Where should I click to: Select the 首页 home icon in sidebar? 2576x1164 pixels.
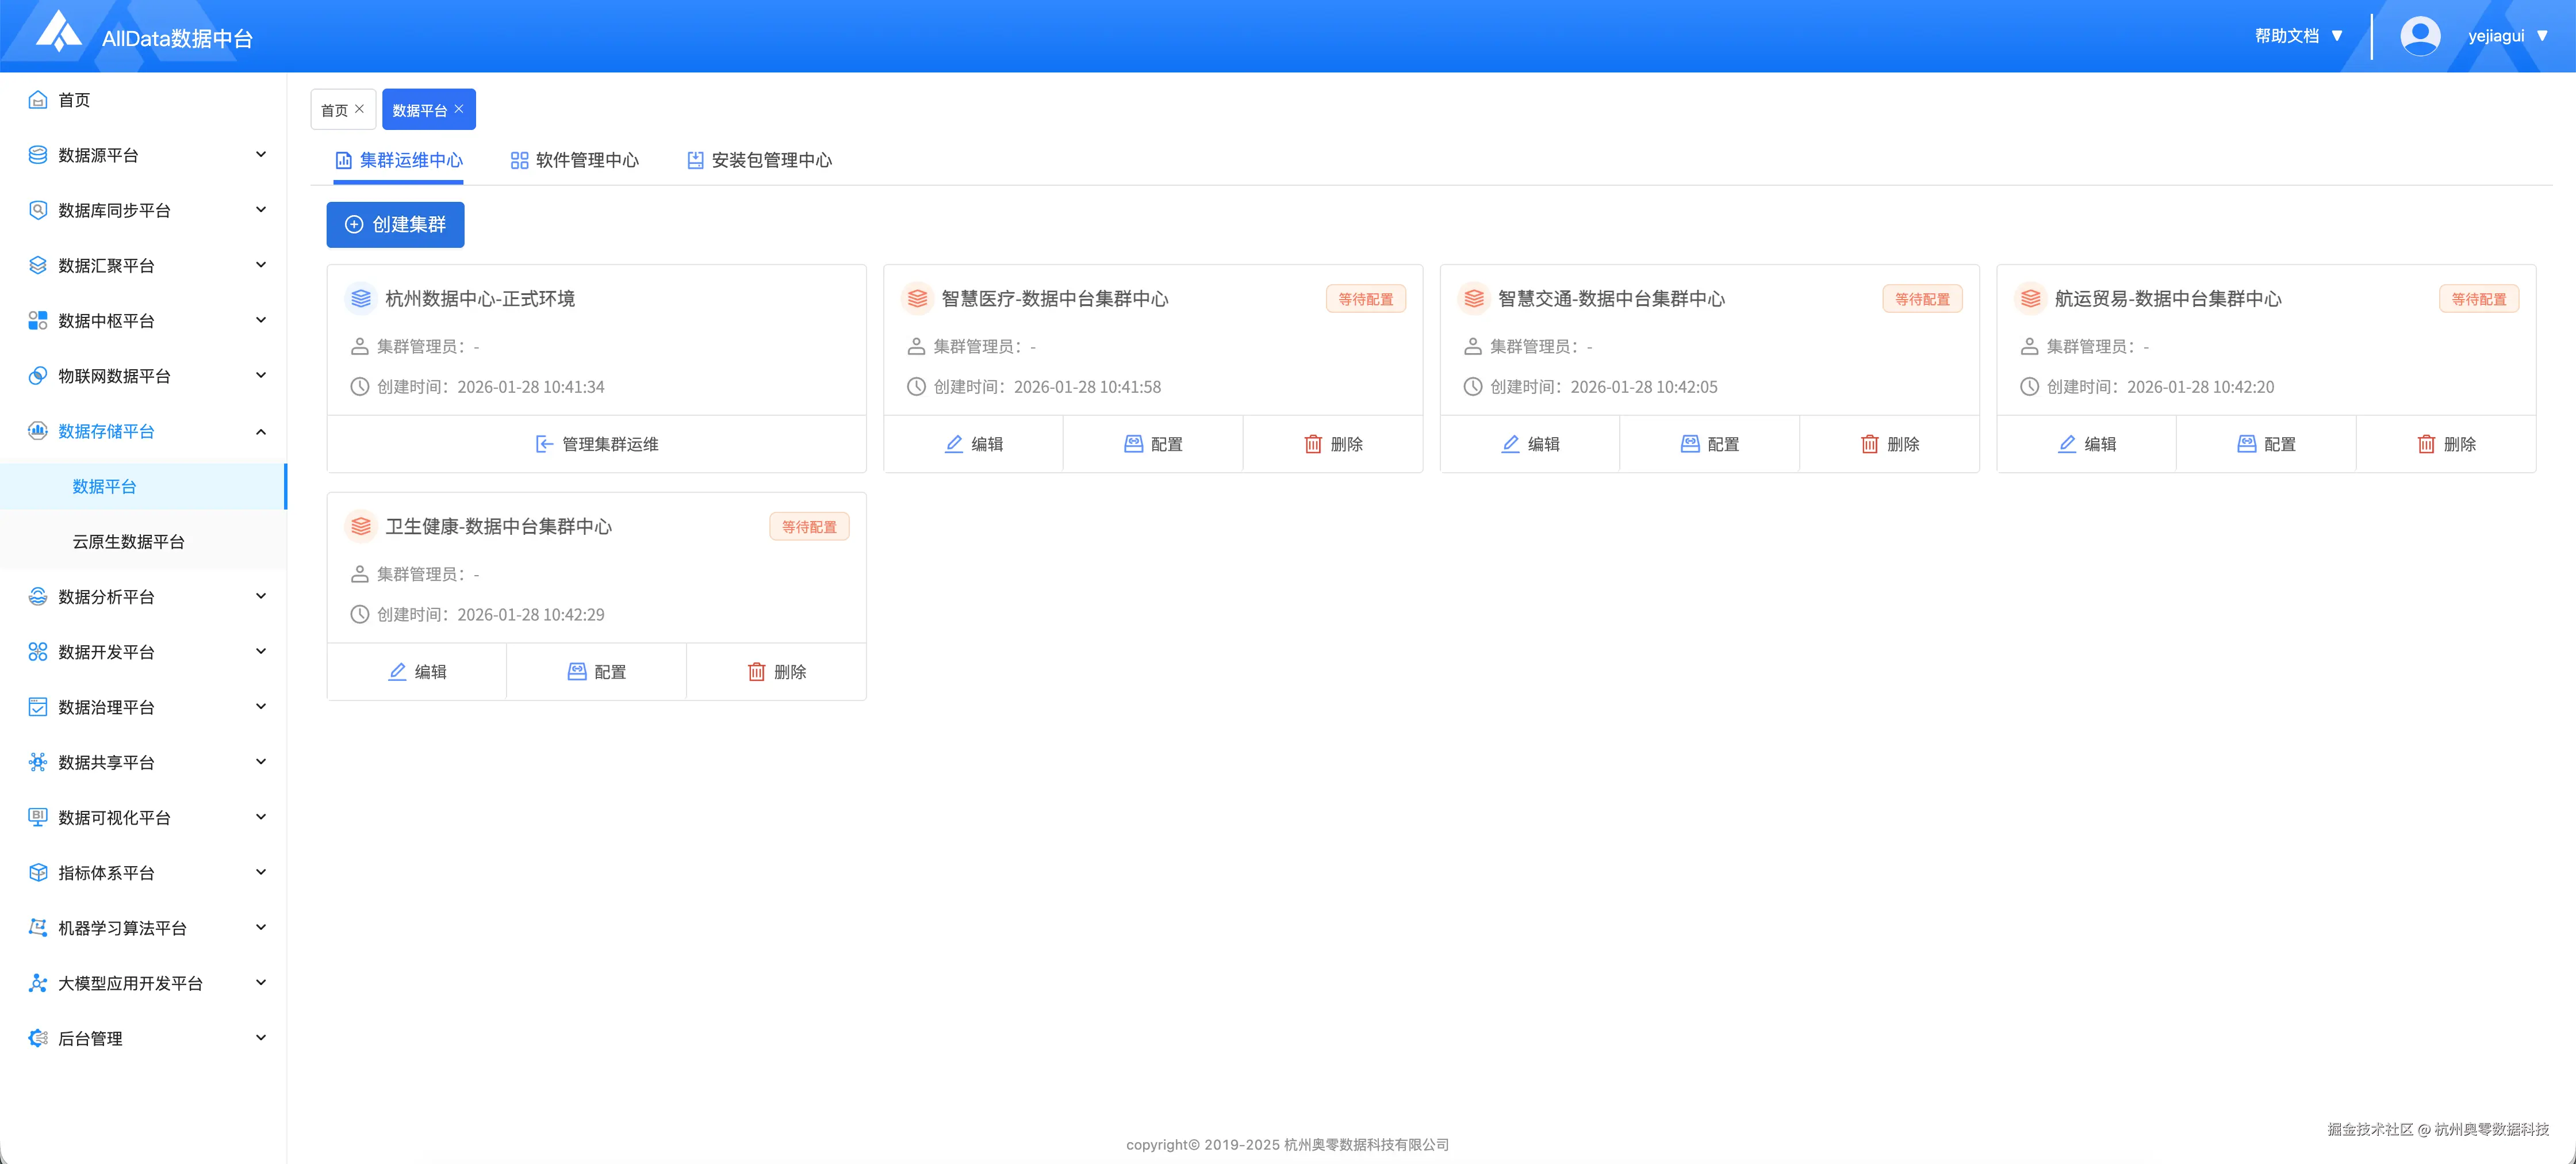(37, 99)
